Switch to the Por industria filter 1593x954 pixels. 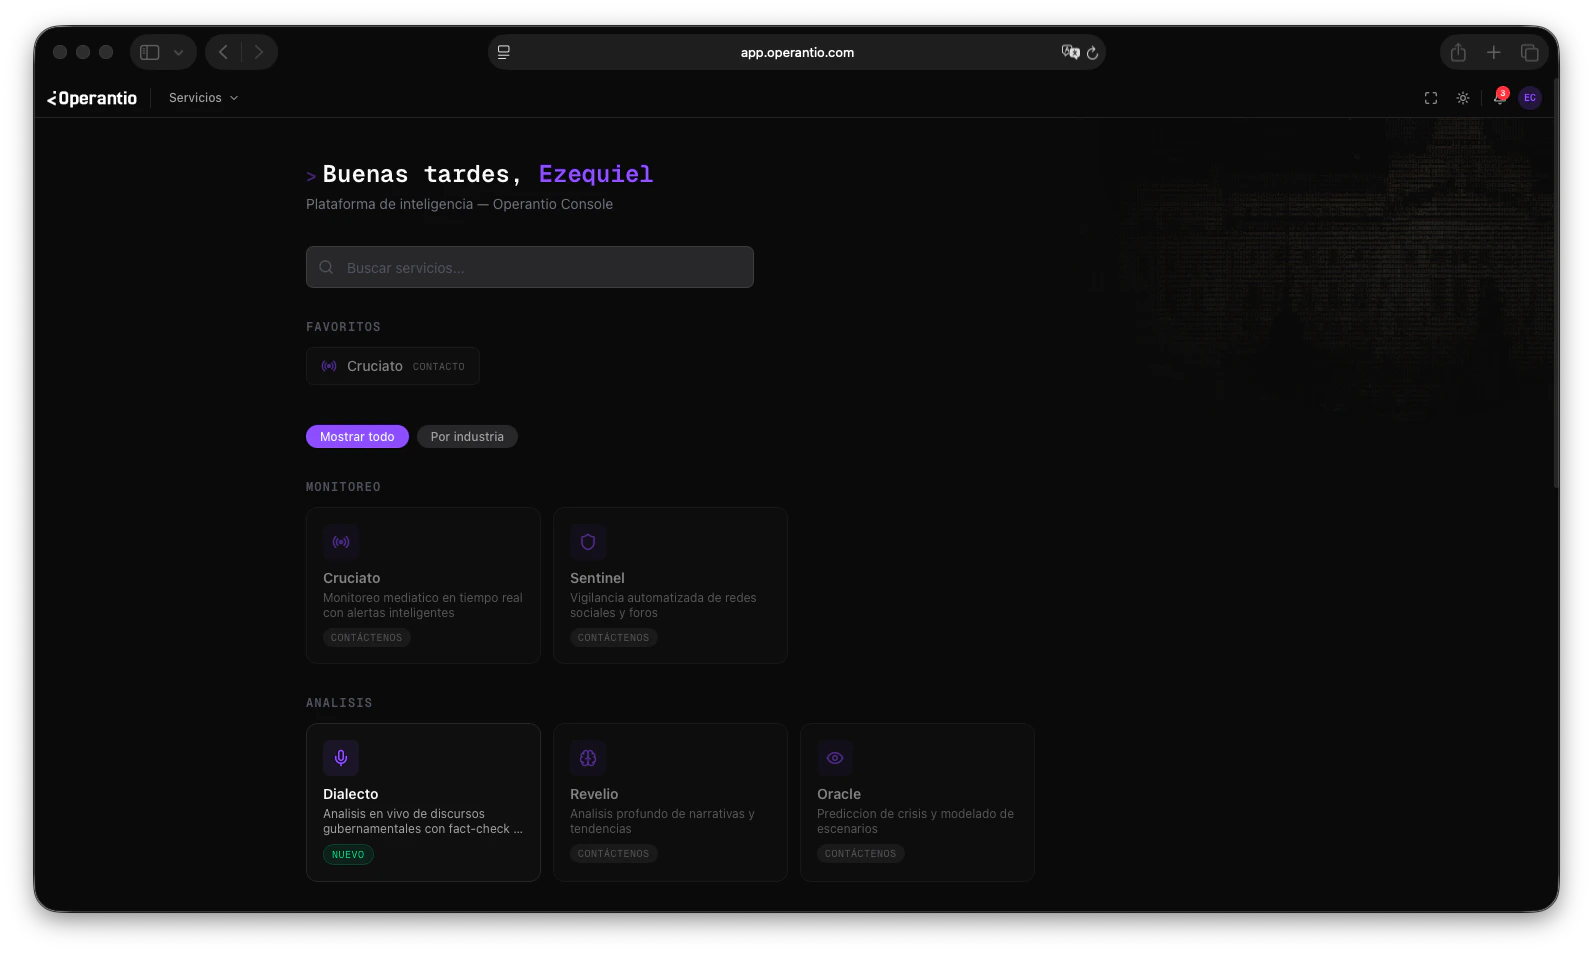(467, 437)
